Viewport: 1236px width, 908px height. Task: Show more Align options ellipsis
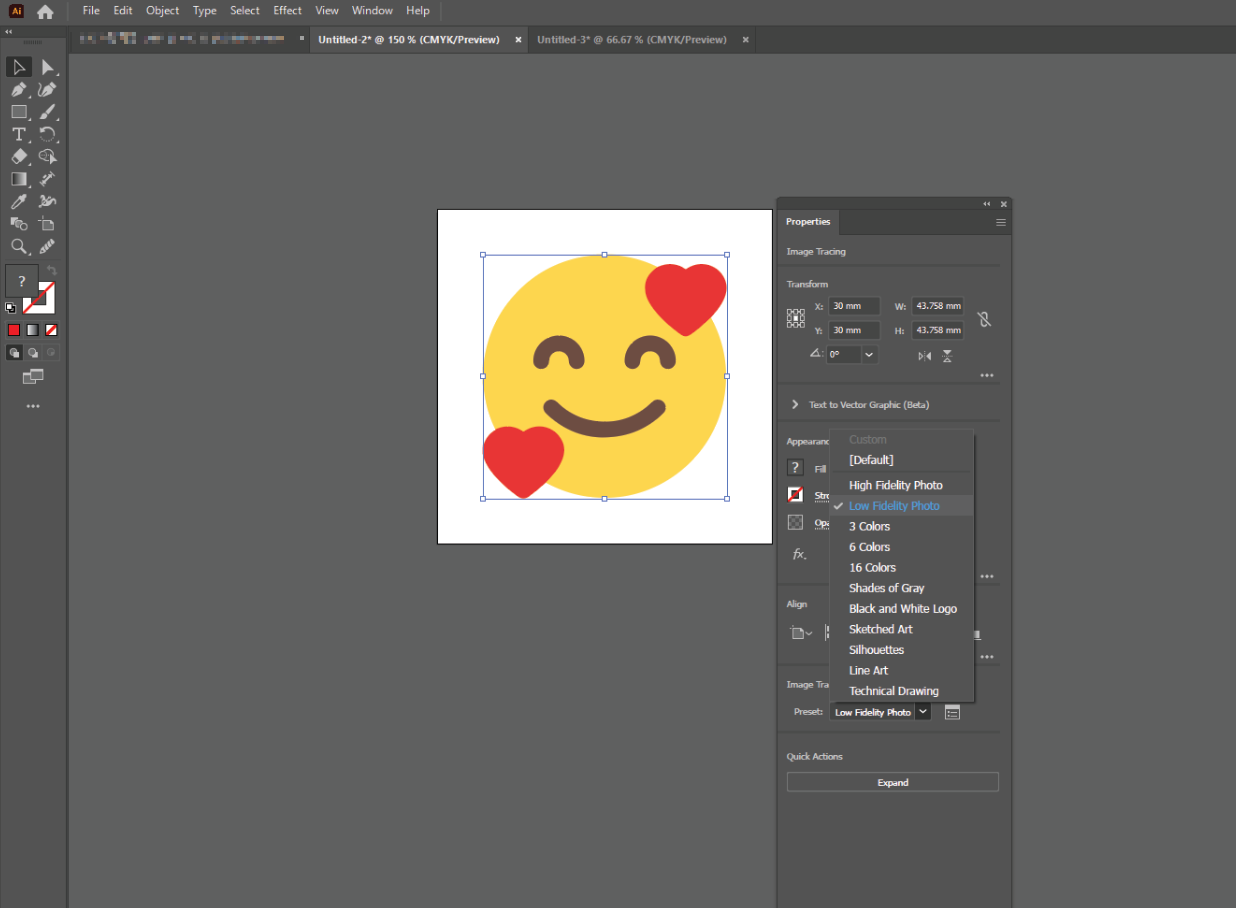coord(987,657)
